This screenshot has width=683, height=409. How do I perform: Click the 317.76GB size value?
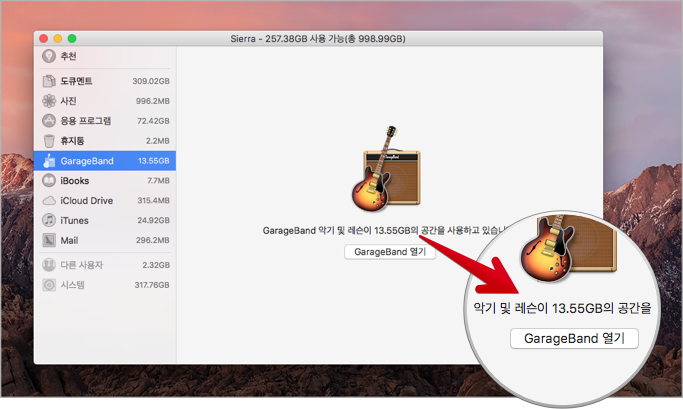click(152, 285)
